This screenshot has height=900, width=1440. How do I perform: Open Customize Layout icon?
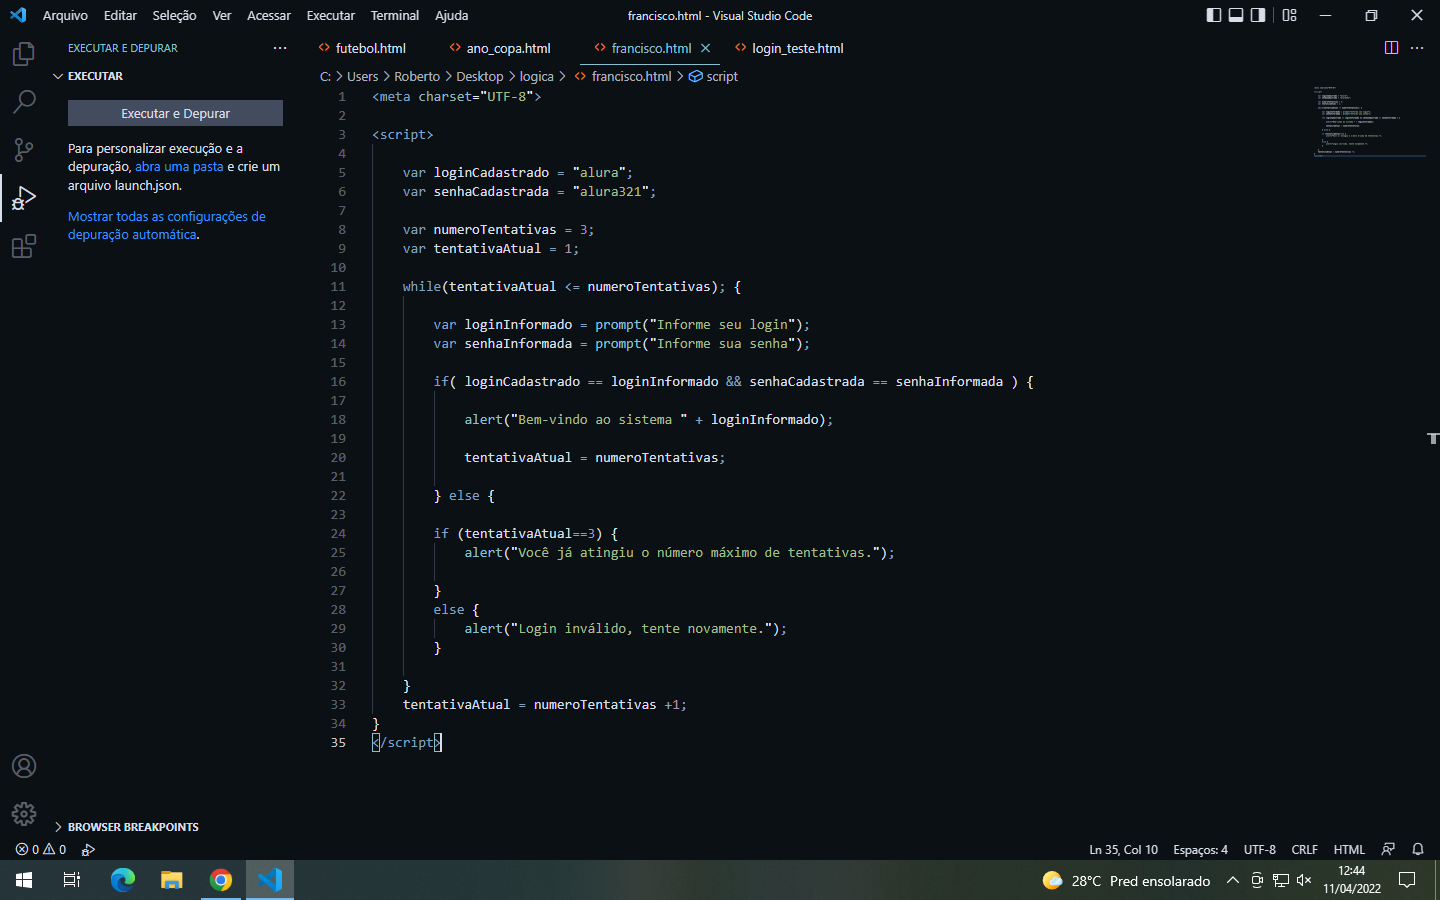[x=1289, y=15]
